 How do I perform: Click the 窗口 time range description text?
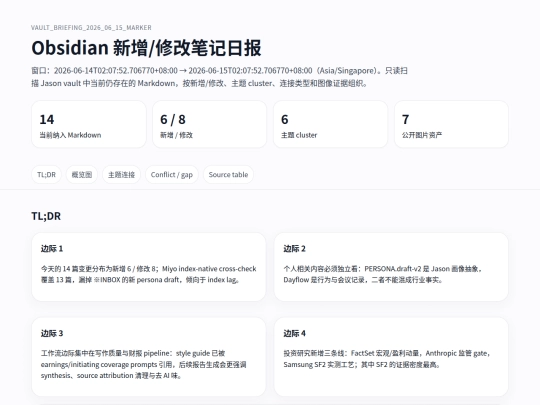pyautogui.click(x=219, y=77)
